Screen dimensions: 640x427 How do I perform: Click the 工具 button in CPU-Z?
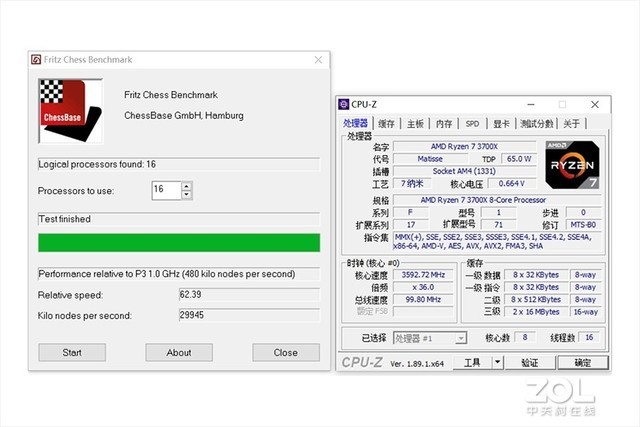pos(473,363)
